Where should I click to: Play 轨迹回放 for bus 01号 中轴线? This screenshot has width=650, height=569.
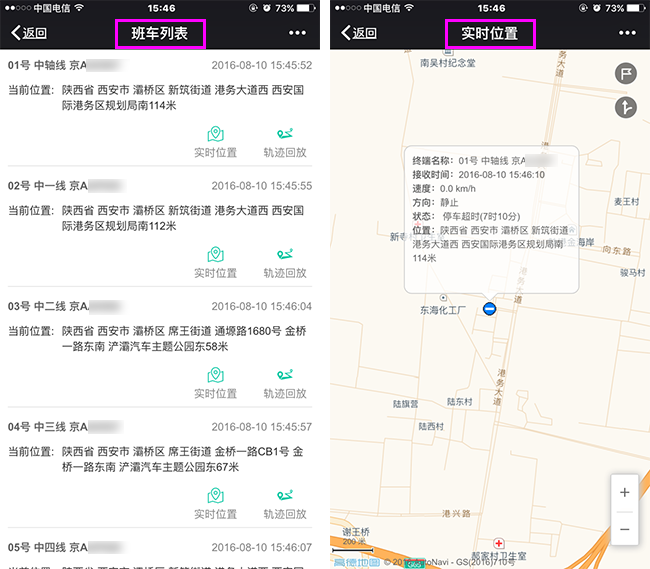285,143
